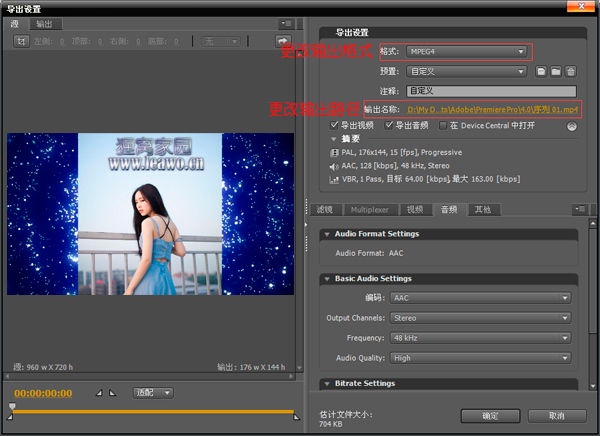Screen dimensions: 600x436
Task: Click the 顶部 crop value
Action: pos(100,41)
